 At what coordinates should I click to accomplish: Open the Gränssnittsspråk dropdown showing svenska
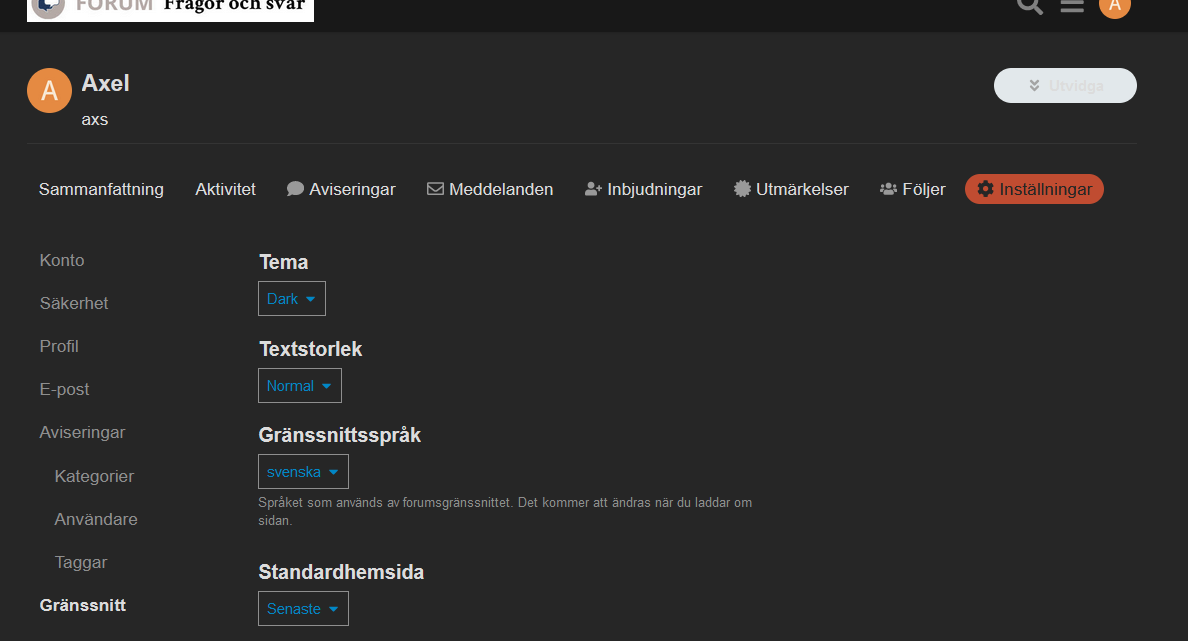pos(303,472)
